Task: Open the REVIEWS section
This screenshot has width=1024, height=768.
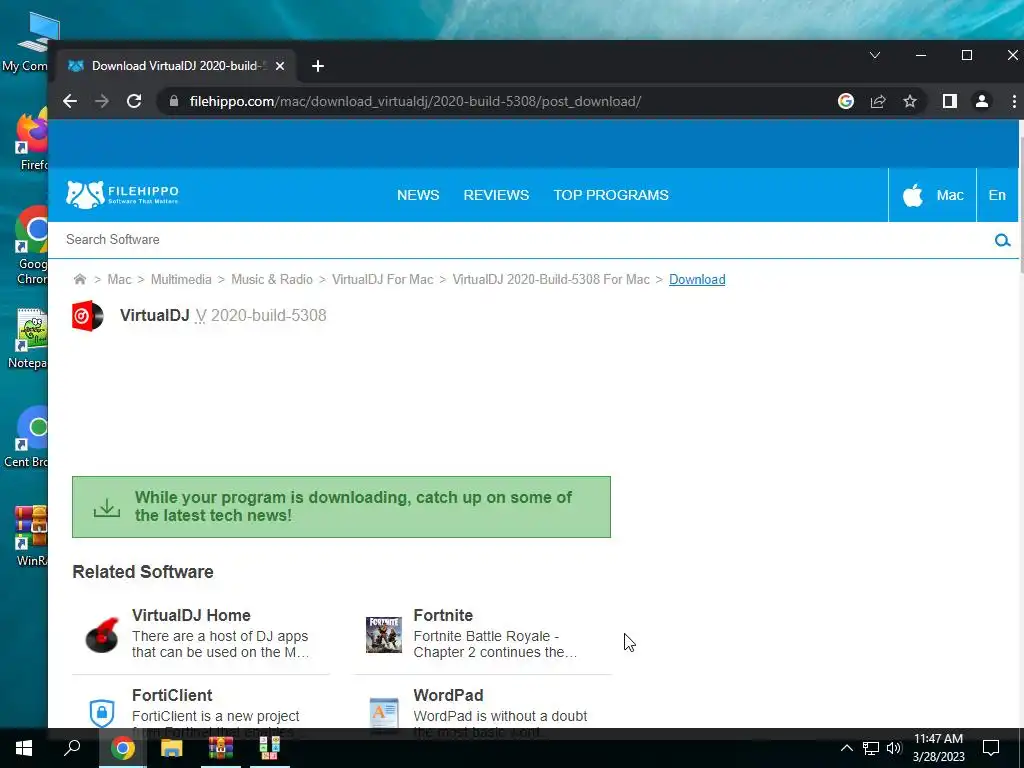Action: coord(496,195)
